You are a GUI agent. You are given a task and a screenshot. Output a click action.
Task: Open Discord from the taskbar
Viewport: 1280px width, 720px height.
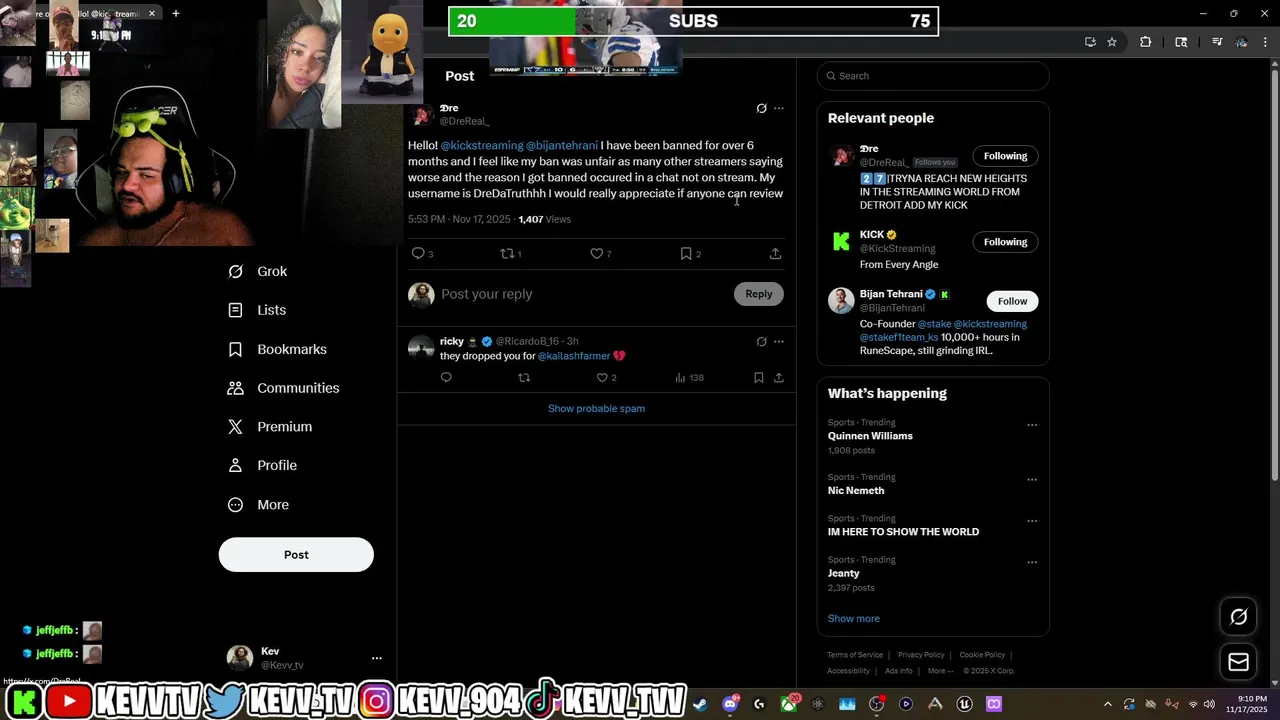pyautogui.click(x=730, y=704)
